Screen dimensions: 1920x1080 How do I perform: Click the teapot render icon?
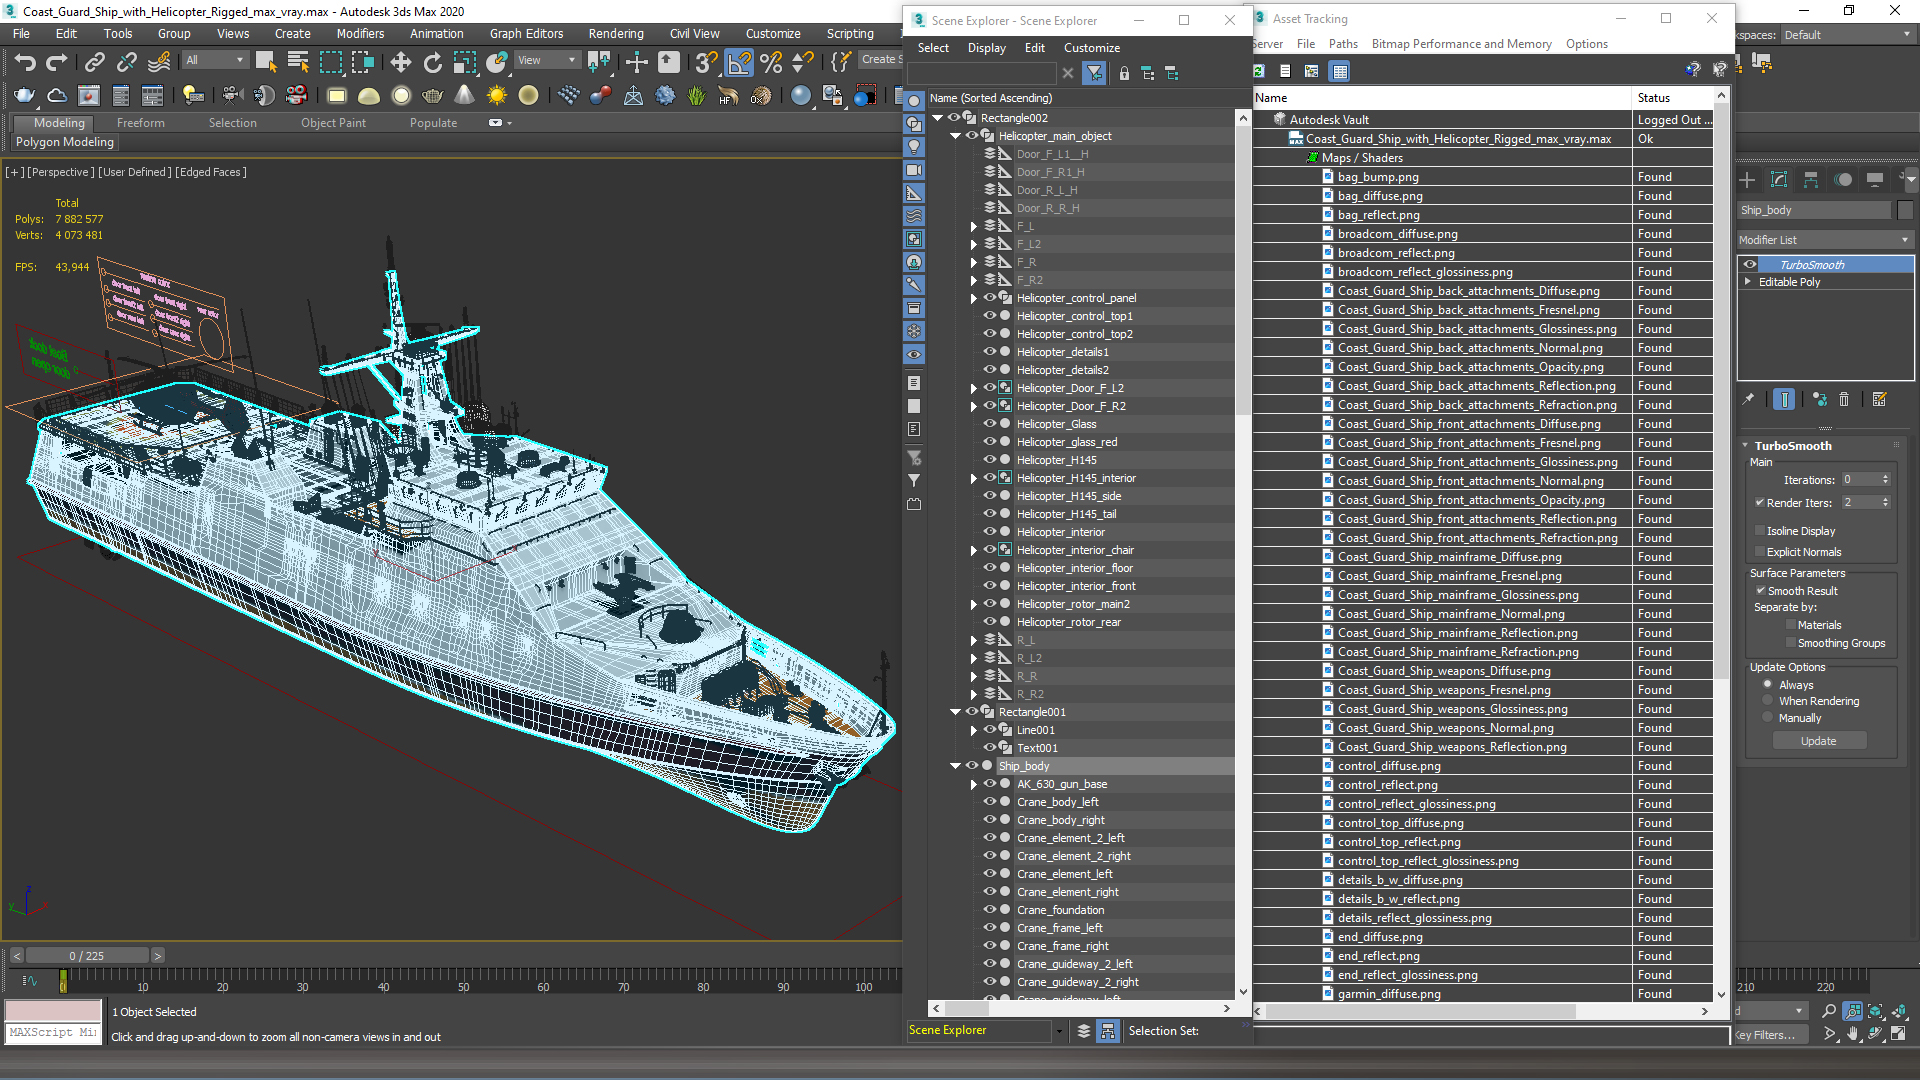click(x=25, y=95)
